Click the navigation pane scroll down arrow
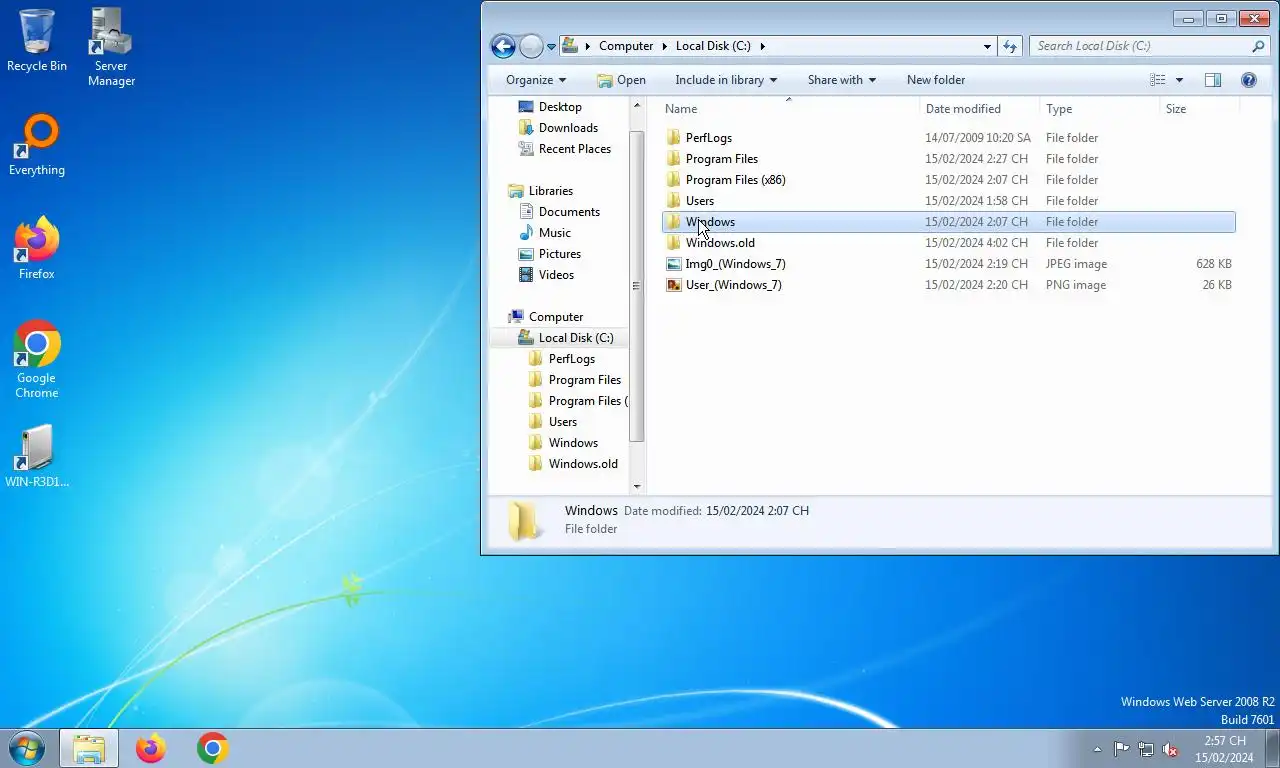 click(x=637, y=487)
